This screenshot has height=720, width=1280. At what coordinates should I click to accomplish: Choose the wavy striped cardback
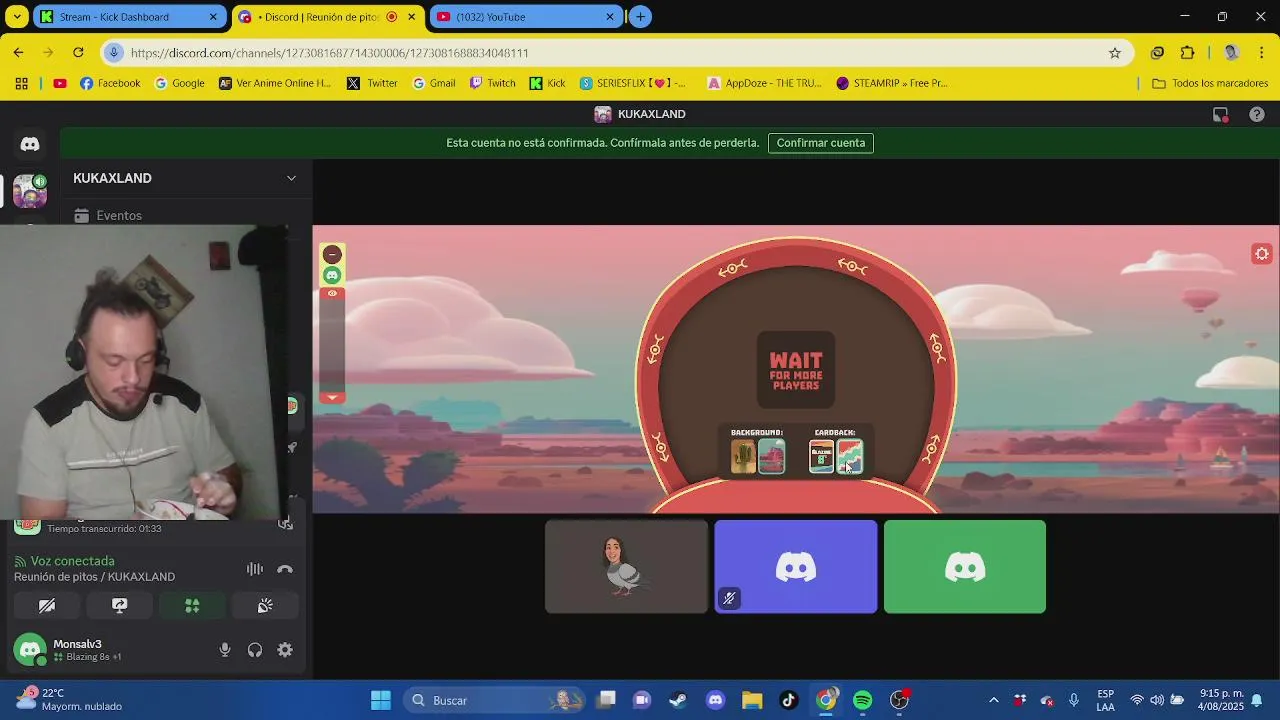pos(849,457)
